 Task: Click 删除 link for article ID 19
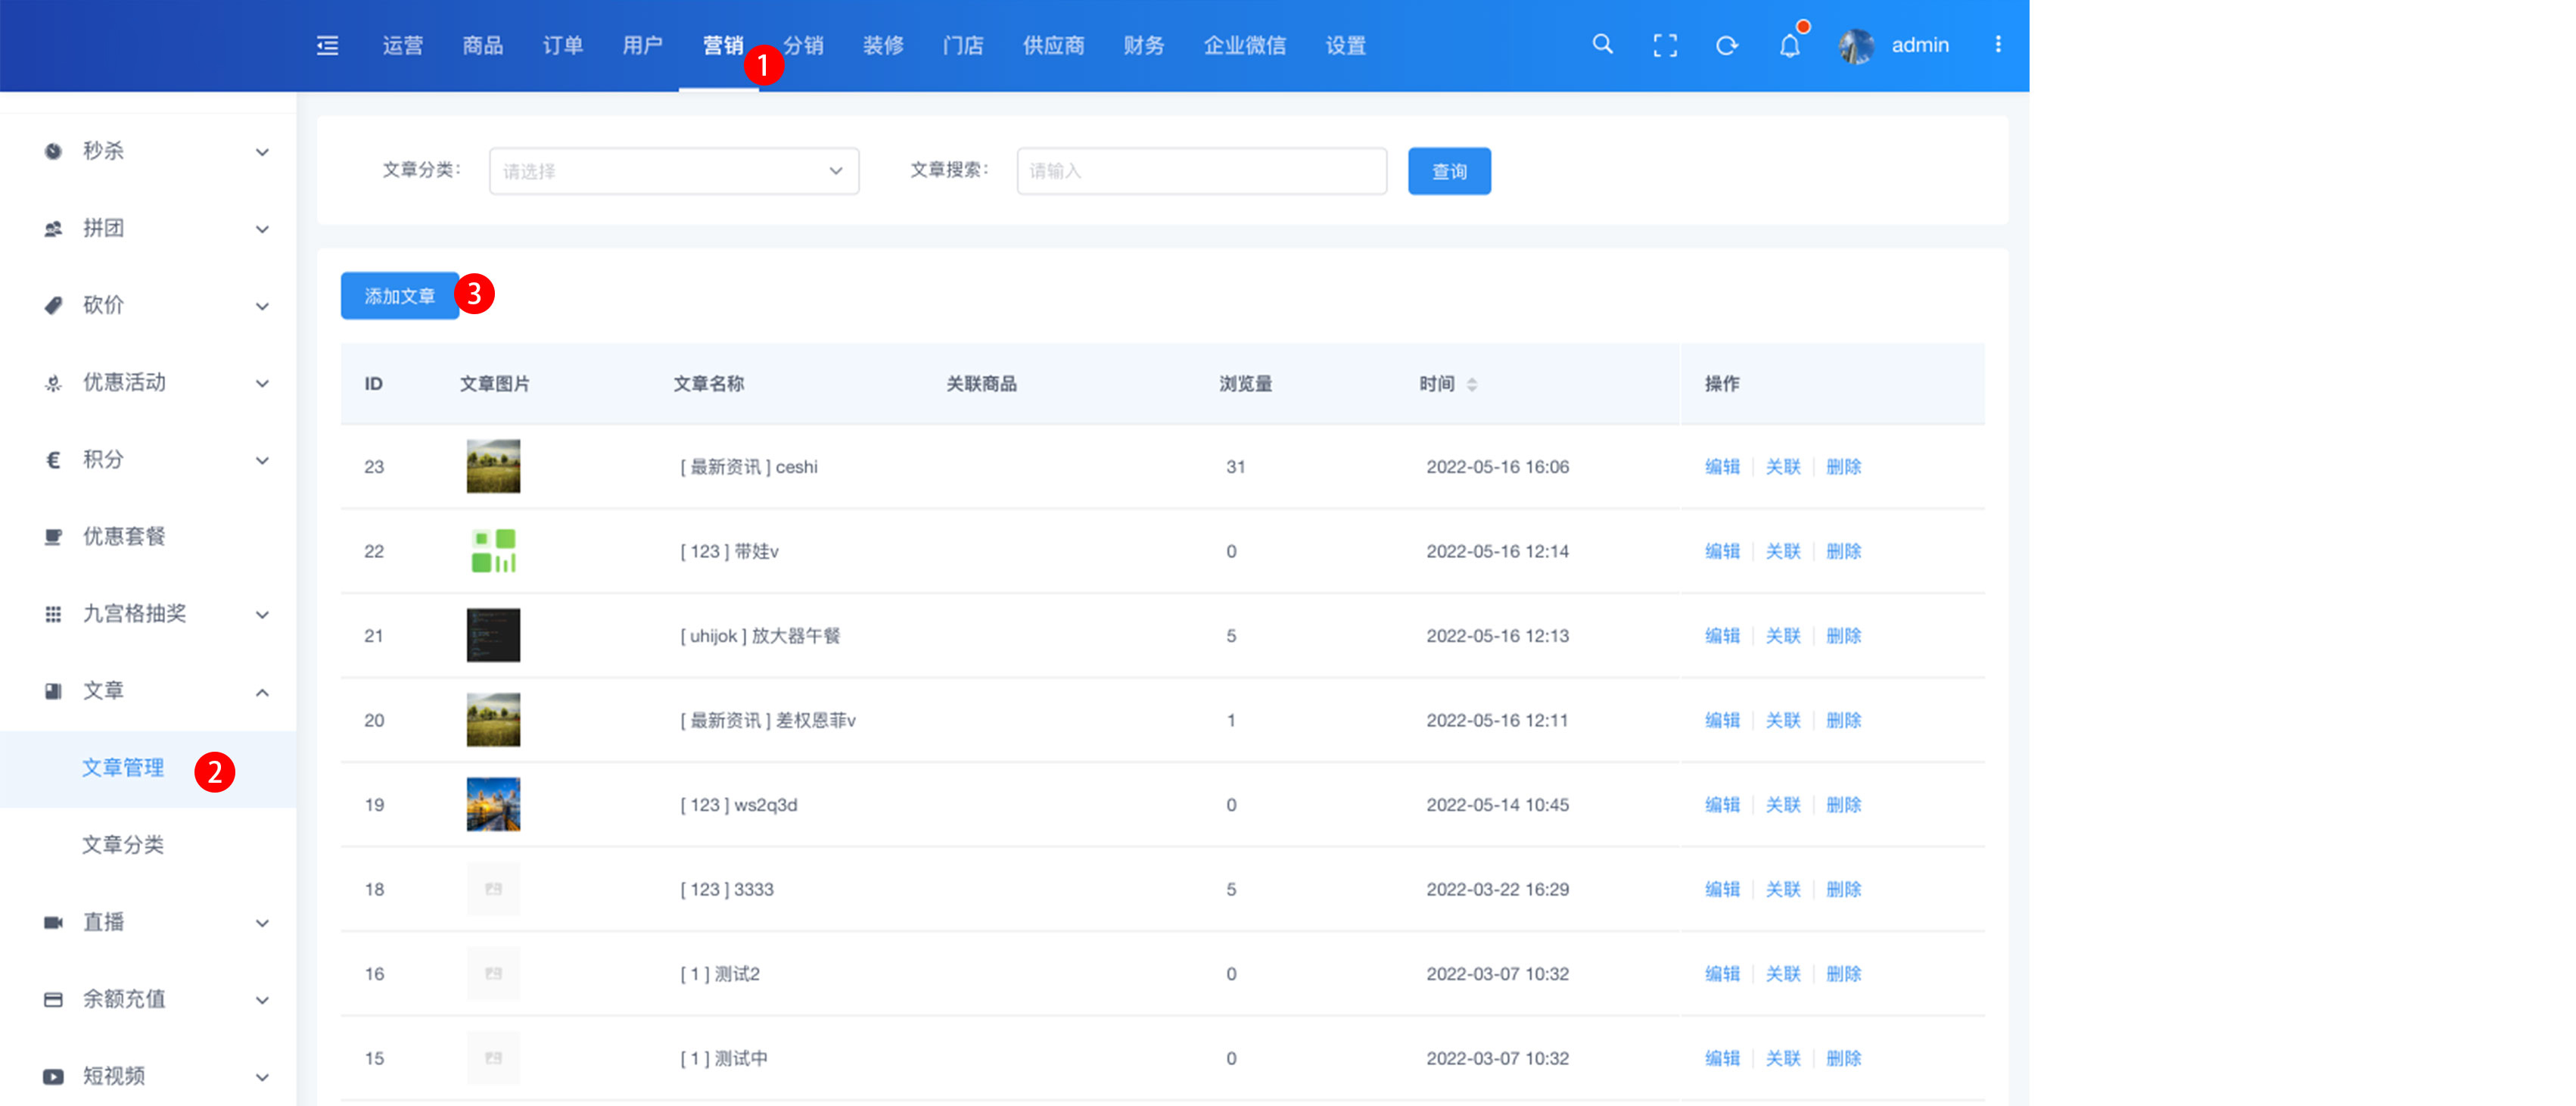(1843, 805)
